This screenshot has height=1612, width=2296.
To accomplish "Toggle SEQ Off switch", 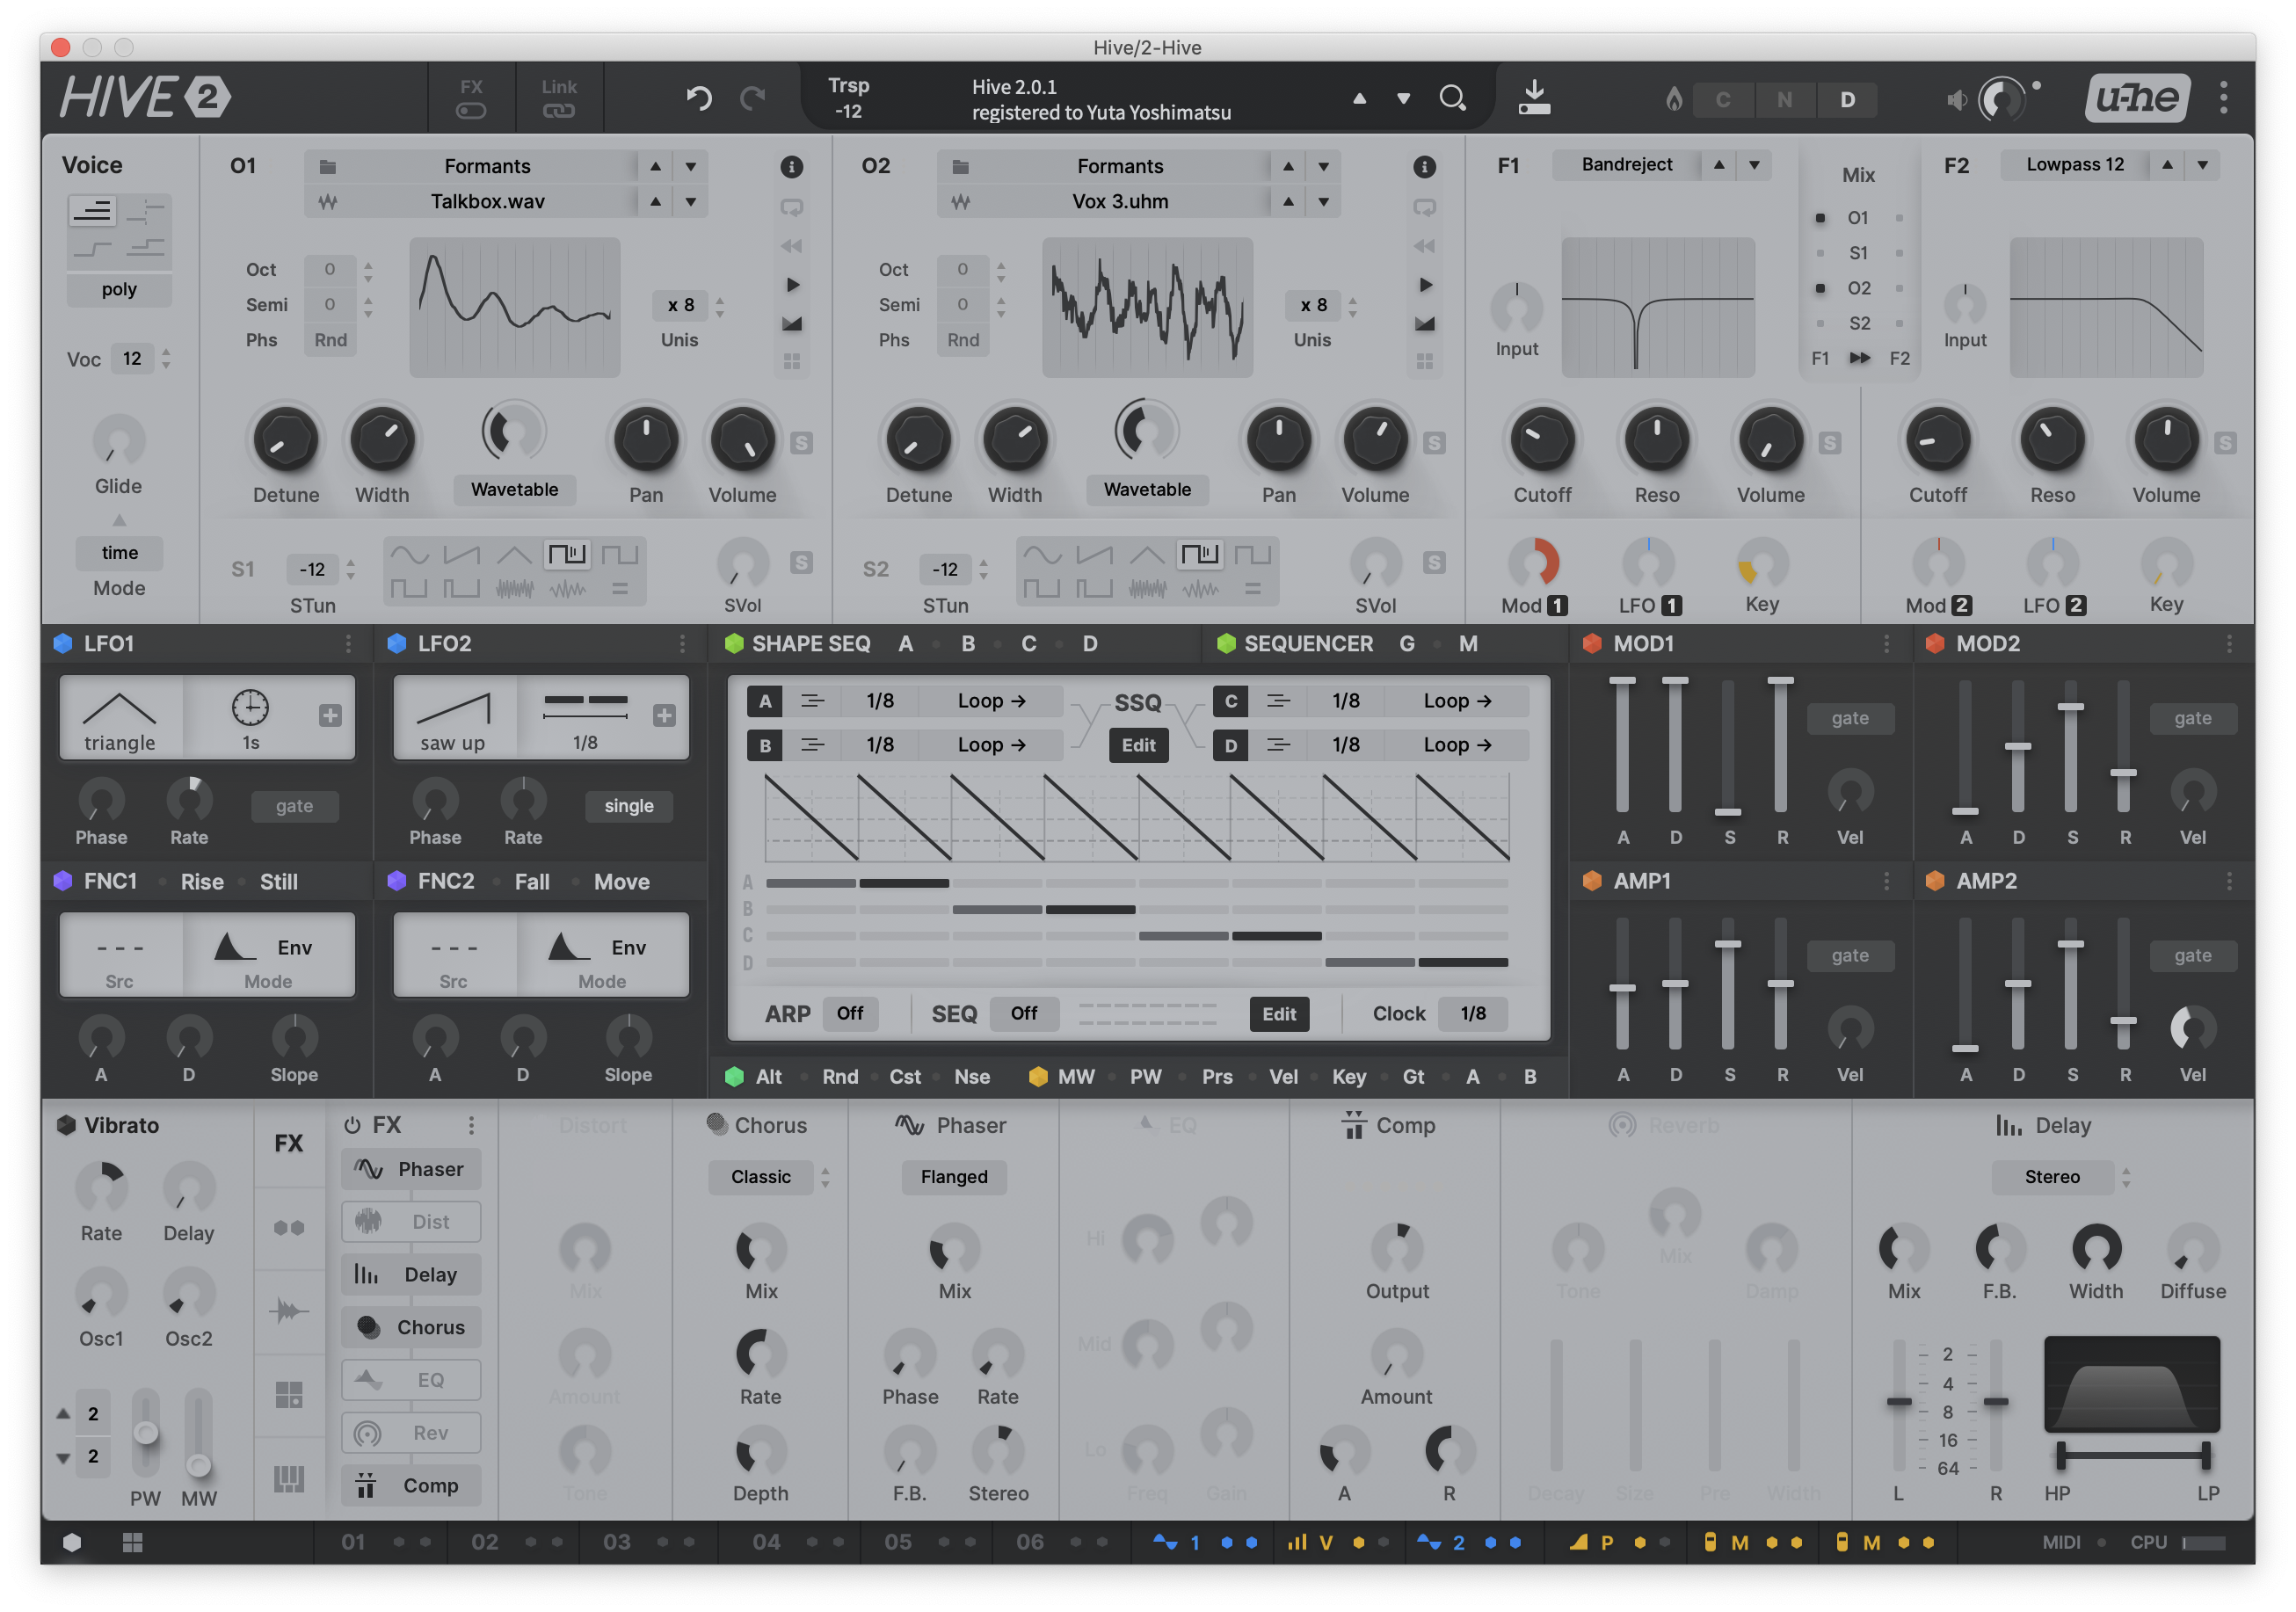I will 1024,1013.
